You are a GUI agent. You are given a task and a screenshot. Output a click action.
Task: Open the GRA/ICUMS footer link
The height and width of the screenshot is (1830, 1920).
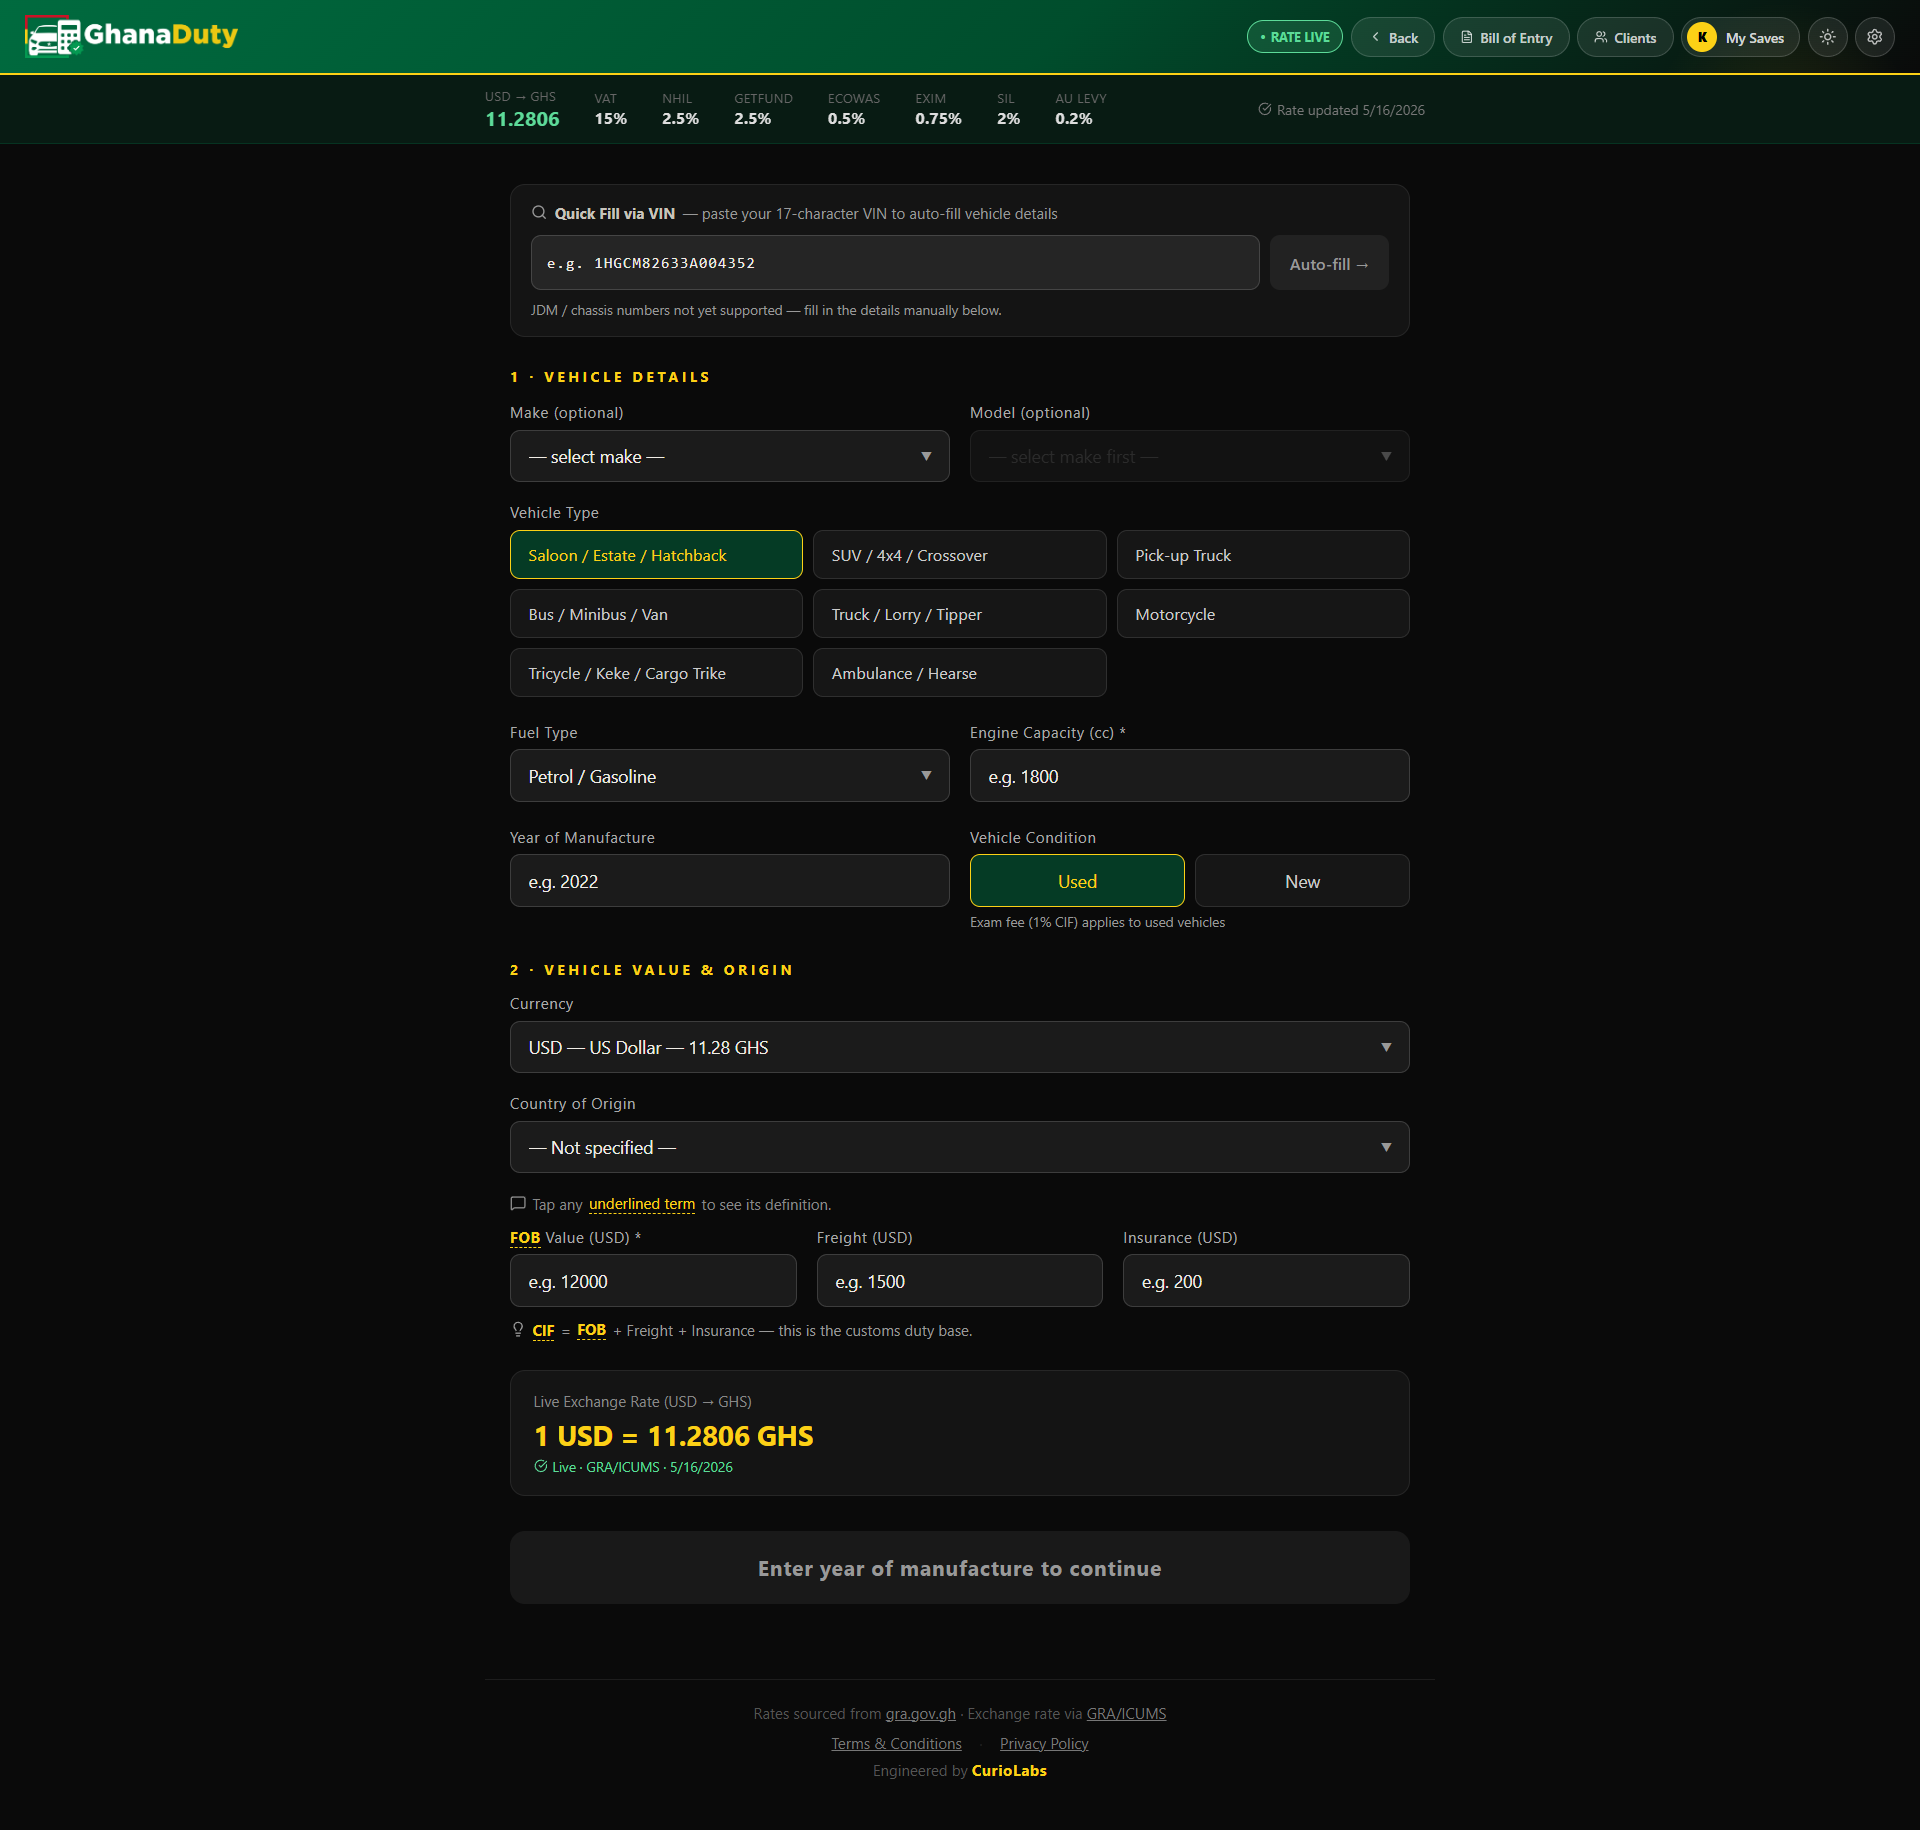(1126, 1714)
